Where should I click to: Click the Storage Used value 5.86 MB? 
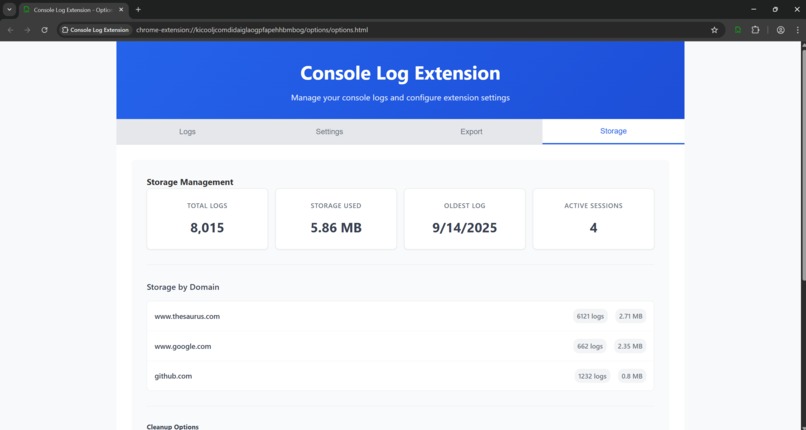click(x=336, y=228)
